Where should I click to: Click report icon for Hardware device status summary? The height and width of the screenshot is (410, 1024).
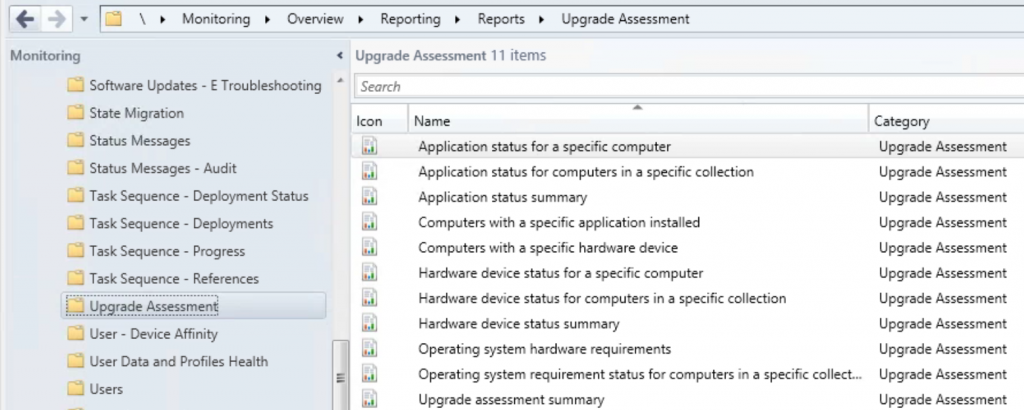click(x=370, y=323)
